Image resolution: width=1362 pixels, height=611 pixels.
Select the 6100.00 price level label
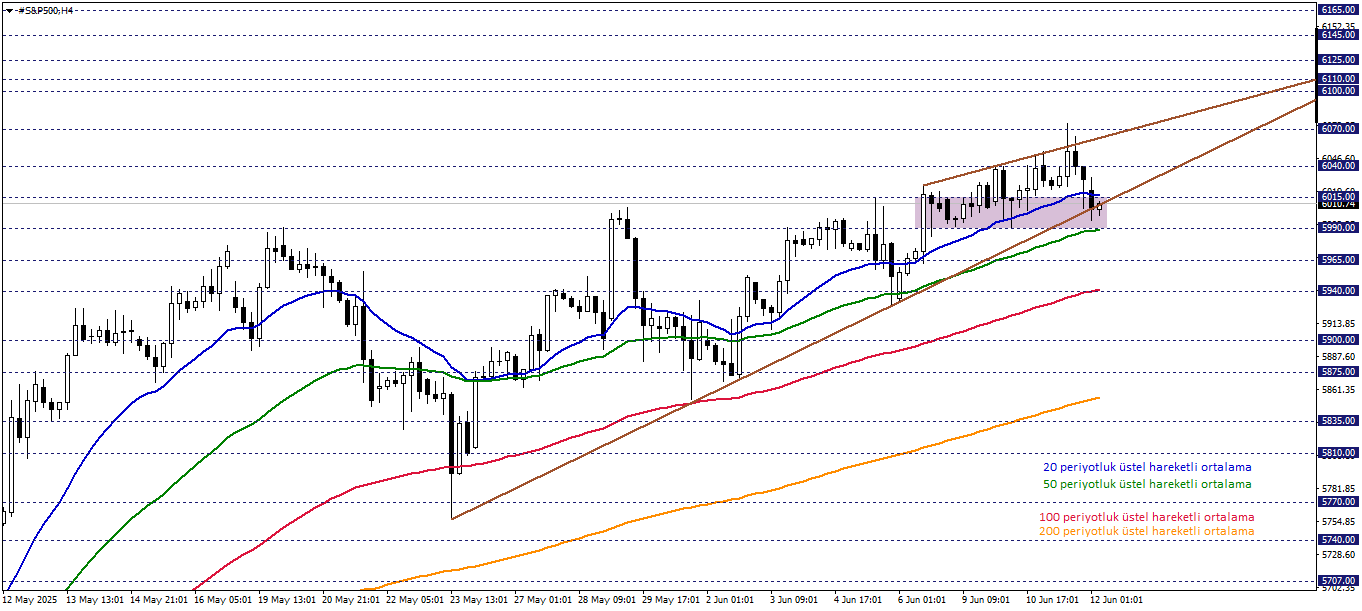pyautogui.click(x=1338, y=91)
